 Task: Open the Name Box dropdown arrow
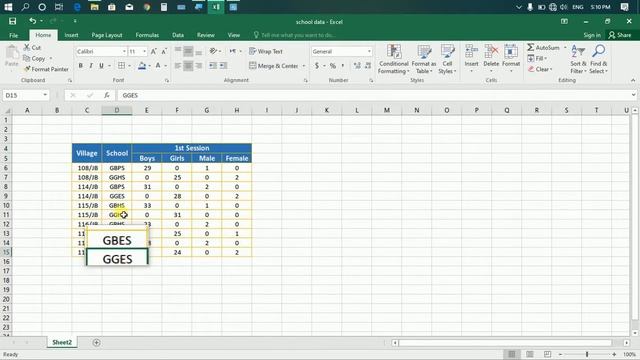coord(45,95)
